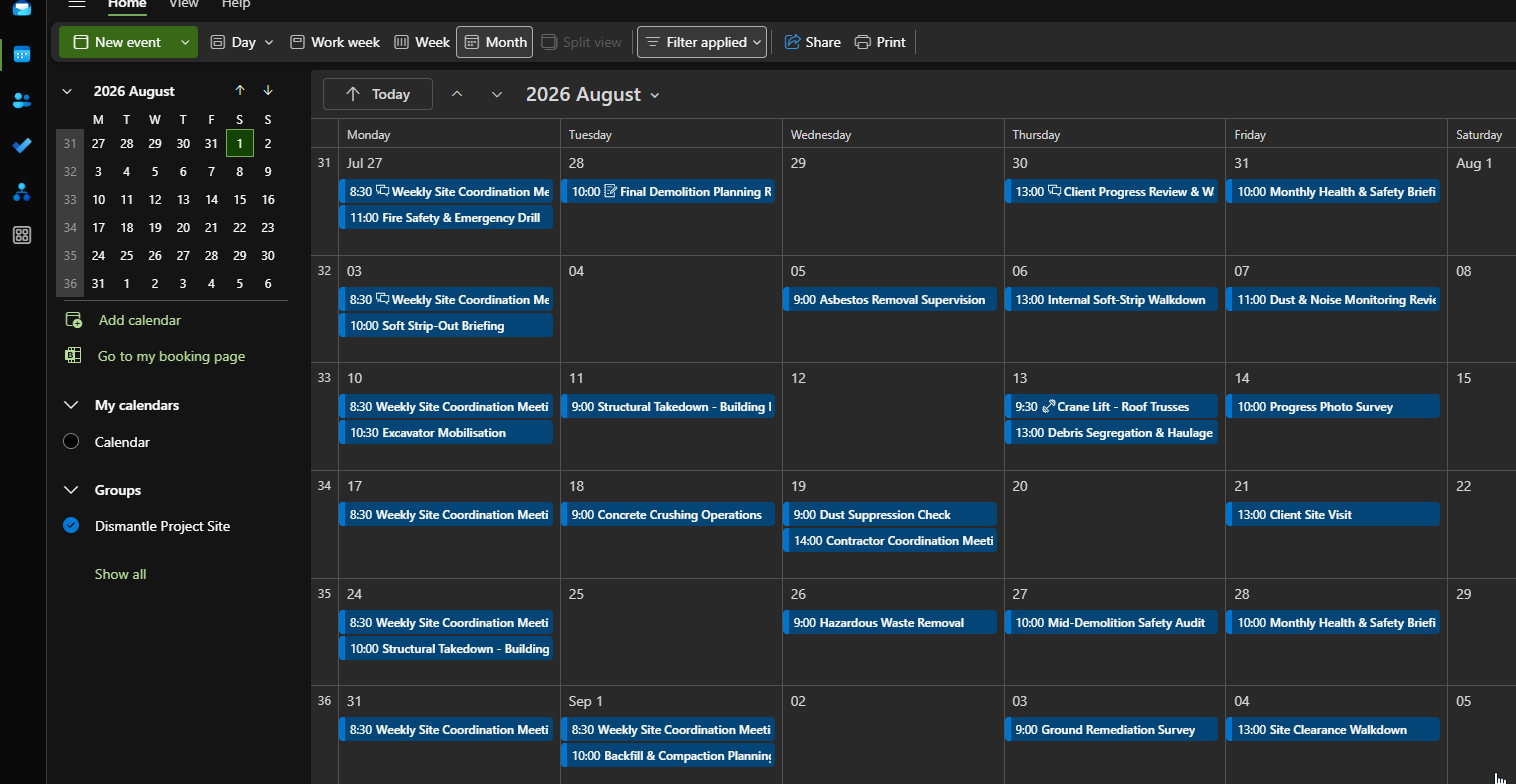Open Final Demolition Planning event on 28
Image resolution: width=1516 pixels, height=784 pixels.
pyautogui.click(x=668, y=191)
